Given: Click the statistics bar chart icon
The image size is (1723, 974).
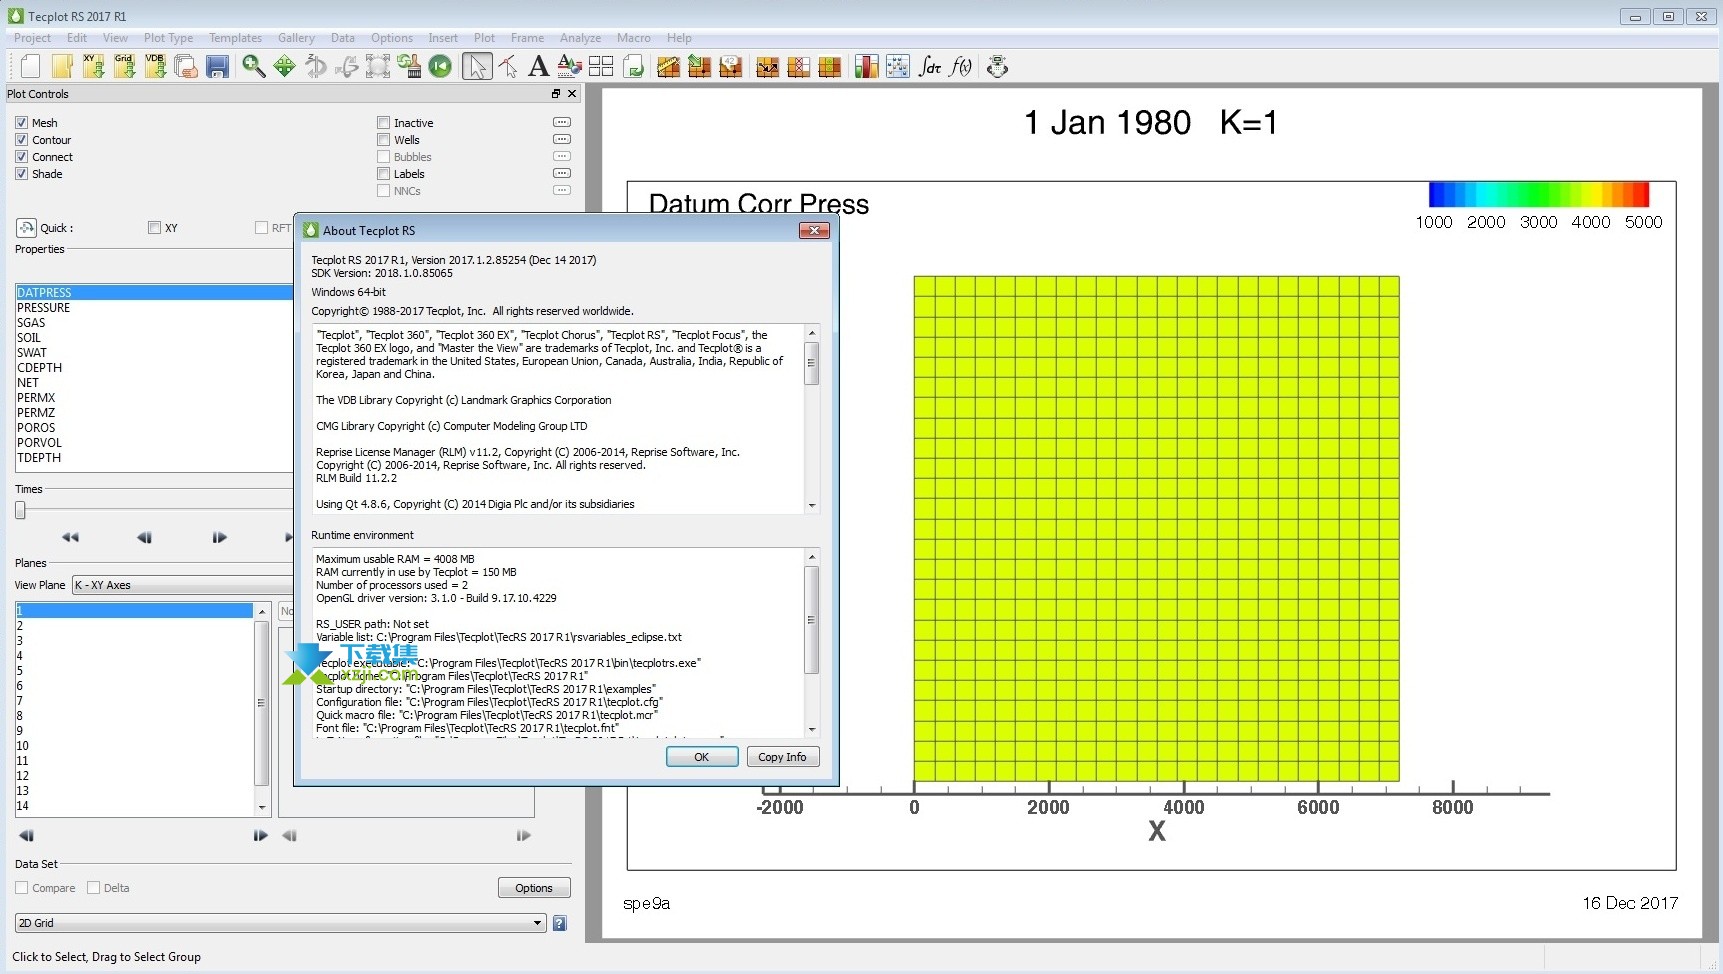Looking at the screenshot, I should point(867,67).
